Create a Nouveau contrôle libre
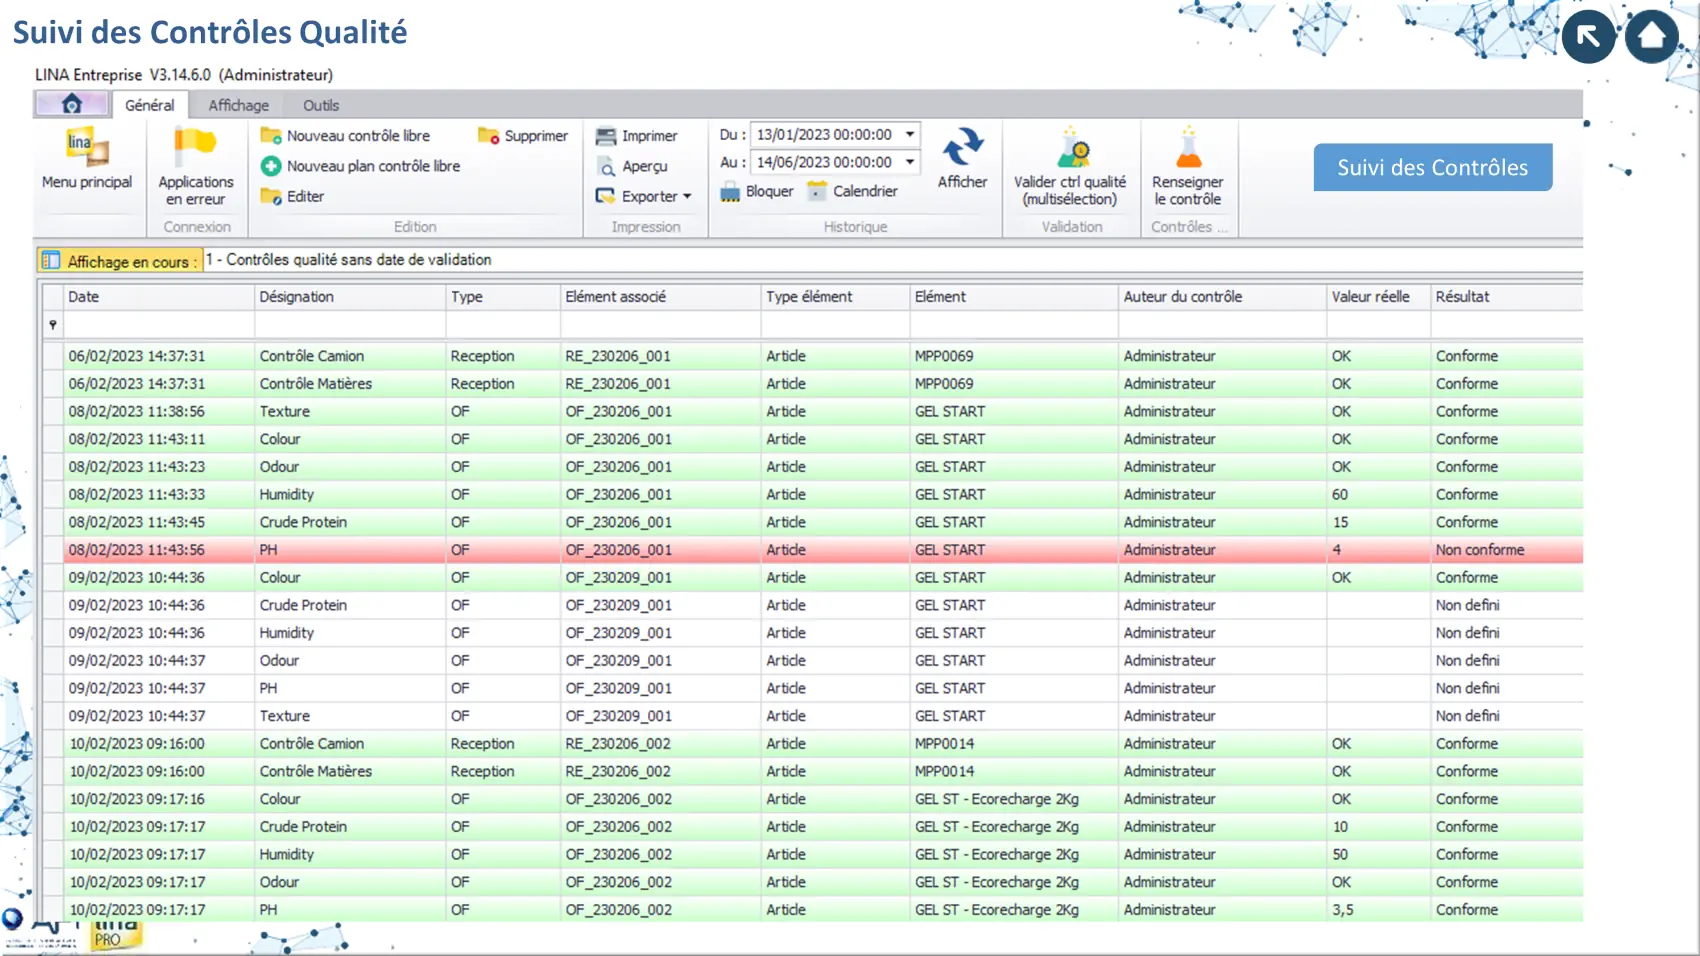1700x956 pixels. point(346,136)
